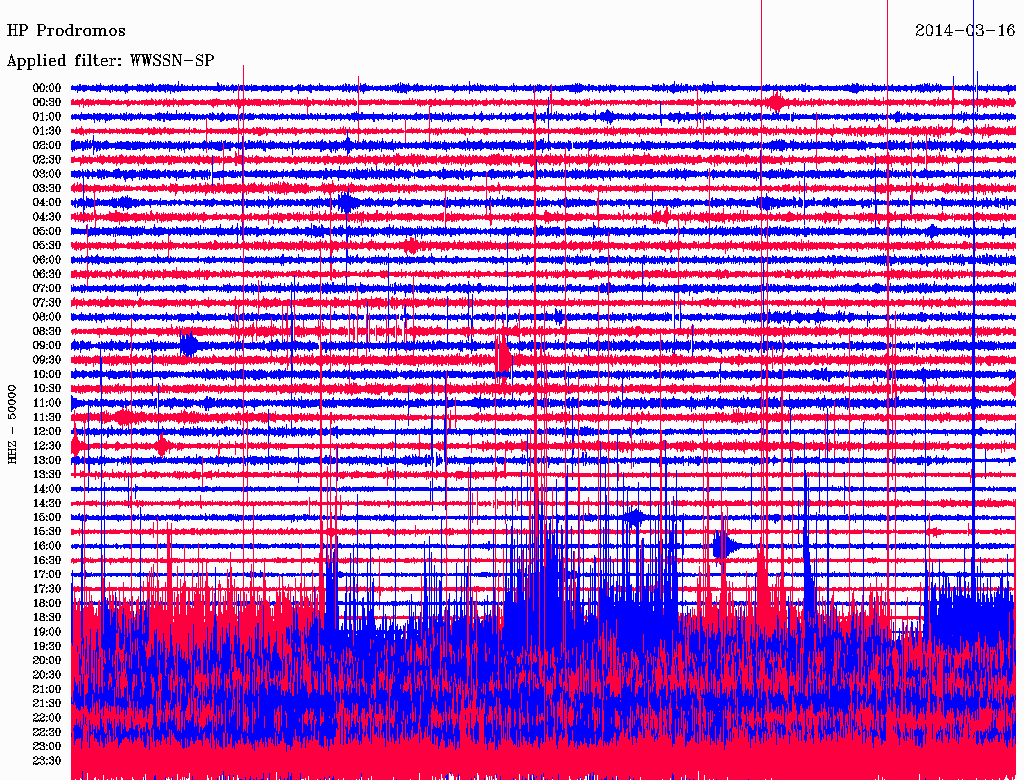
Task: Select the 13:00 time row label
Action: (x=47, y=460)
